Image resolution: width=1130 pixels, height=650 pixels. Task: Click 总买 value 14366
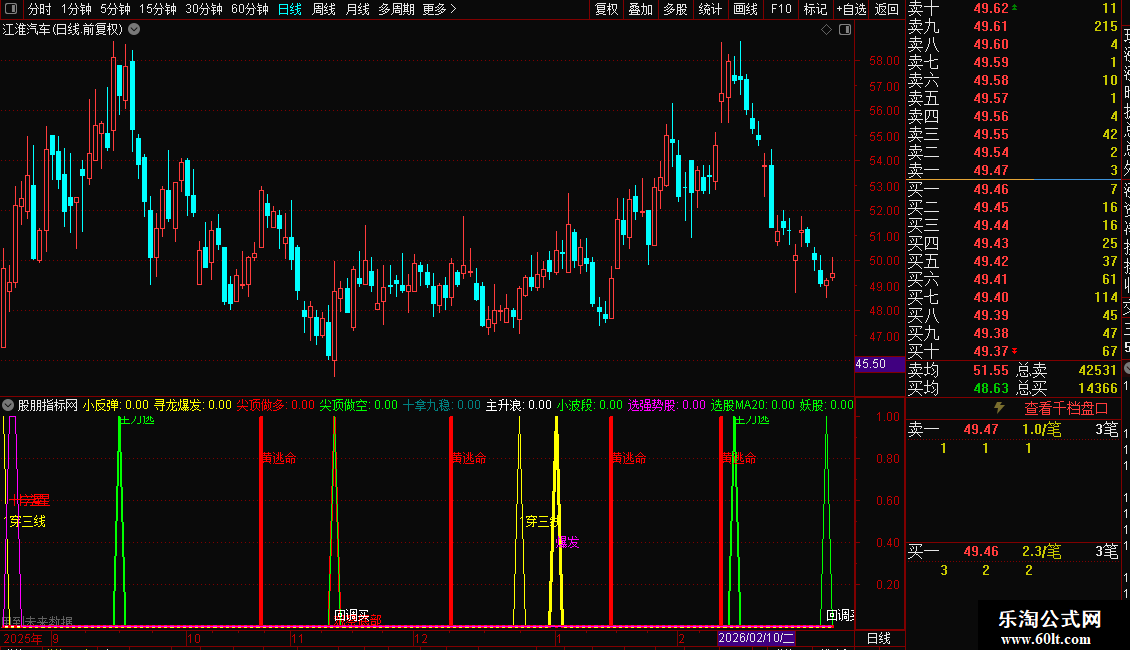point(1098,388)
